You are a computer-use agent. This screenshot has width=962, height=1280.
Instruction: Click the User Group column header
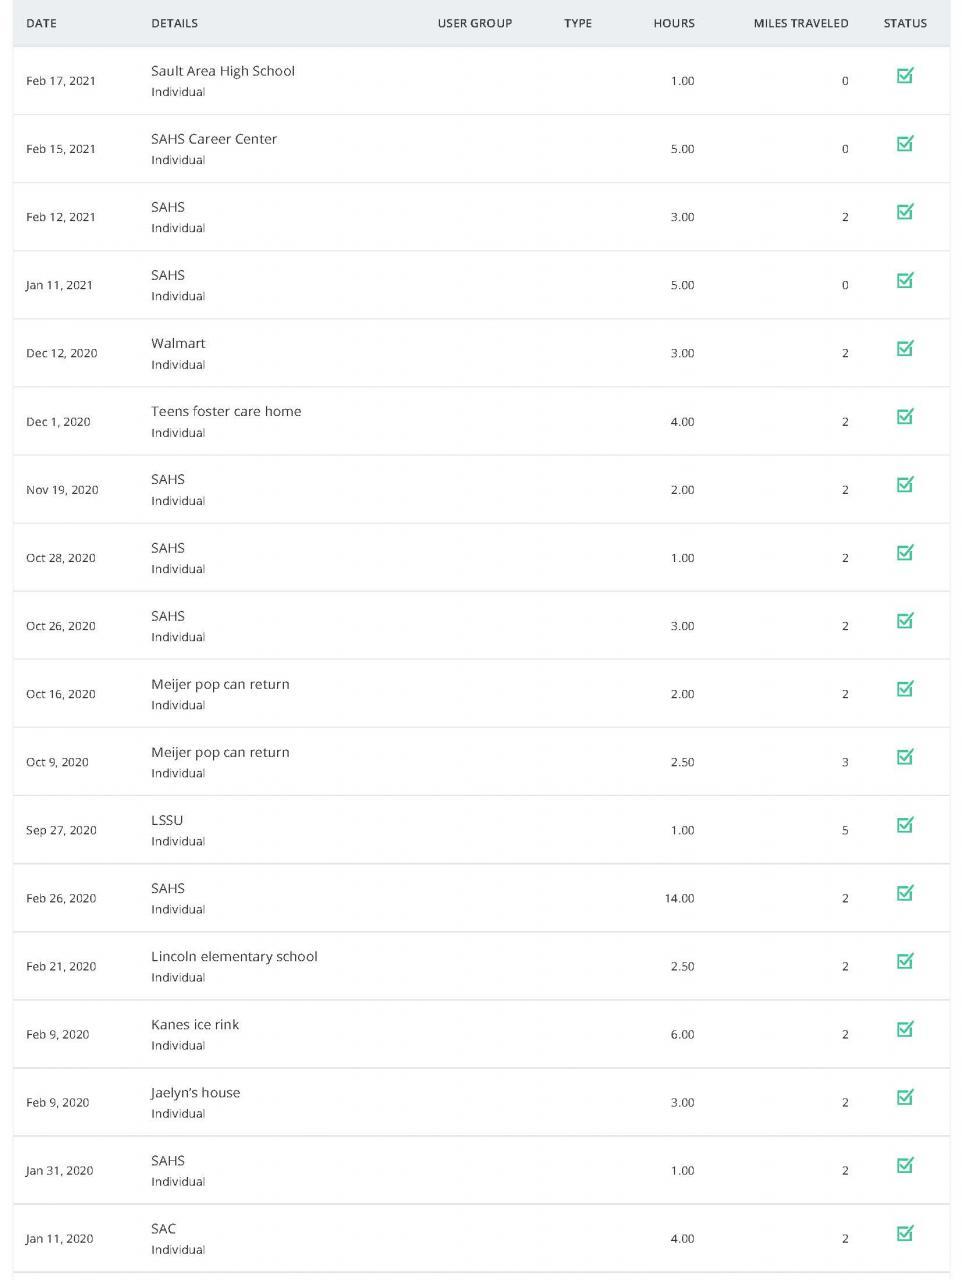click(x=474, y=23)
